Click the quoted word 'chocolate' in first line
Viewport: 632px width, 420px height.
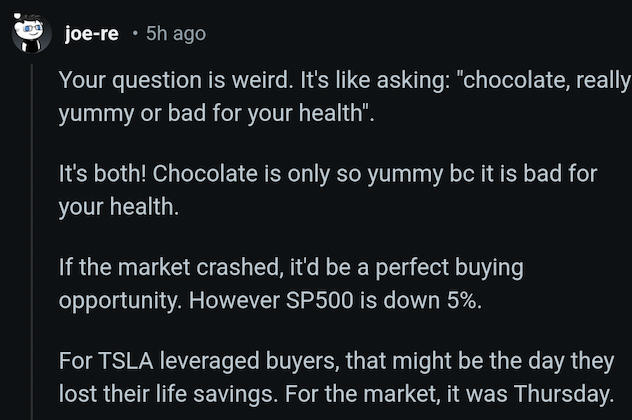pyautogui.click(x=516, y=80)
